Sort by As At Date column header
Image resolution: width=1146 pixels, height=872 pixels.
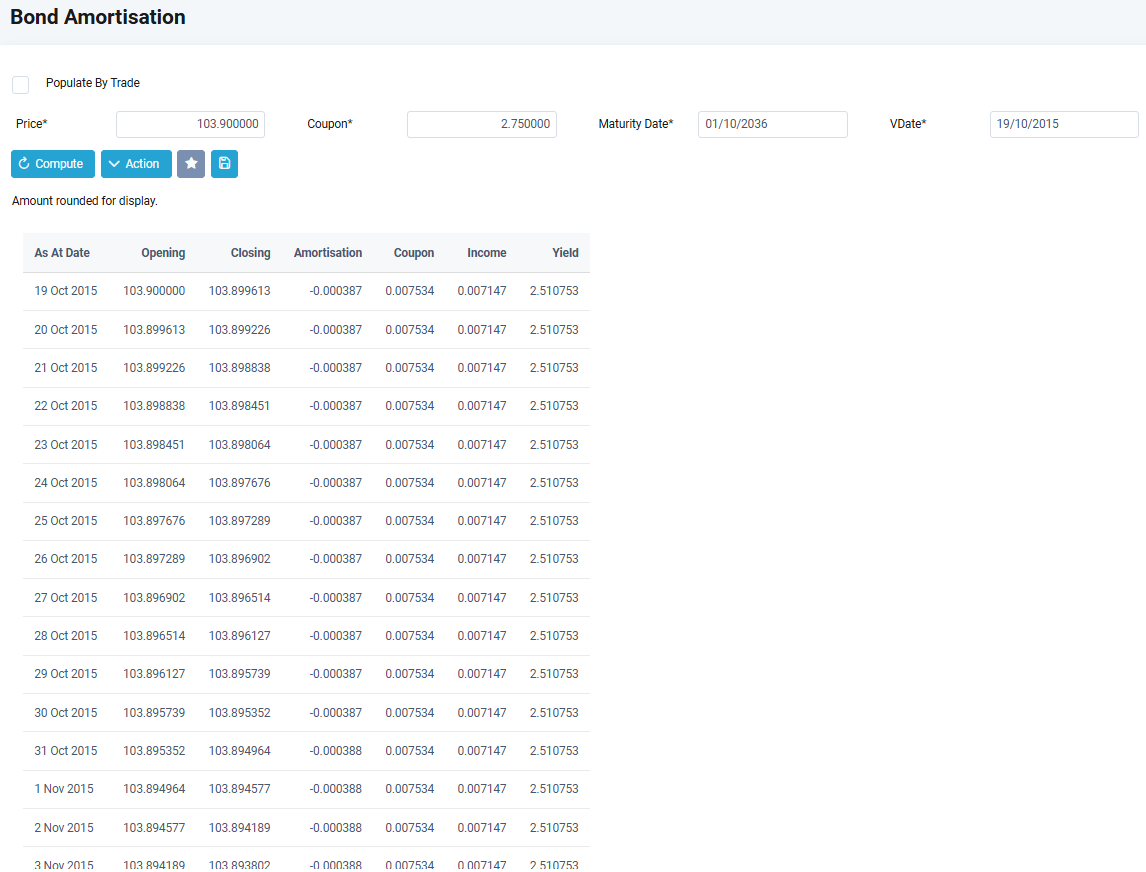coord(62,253)
